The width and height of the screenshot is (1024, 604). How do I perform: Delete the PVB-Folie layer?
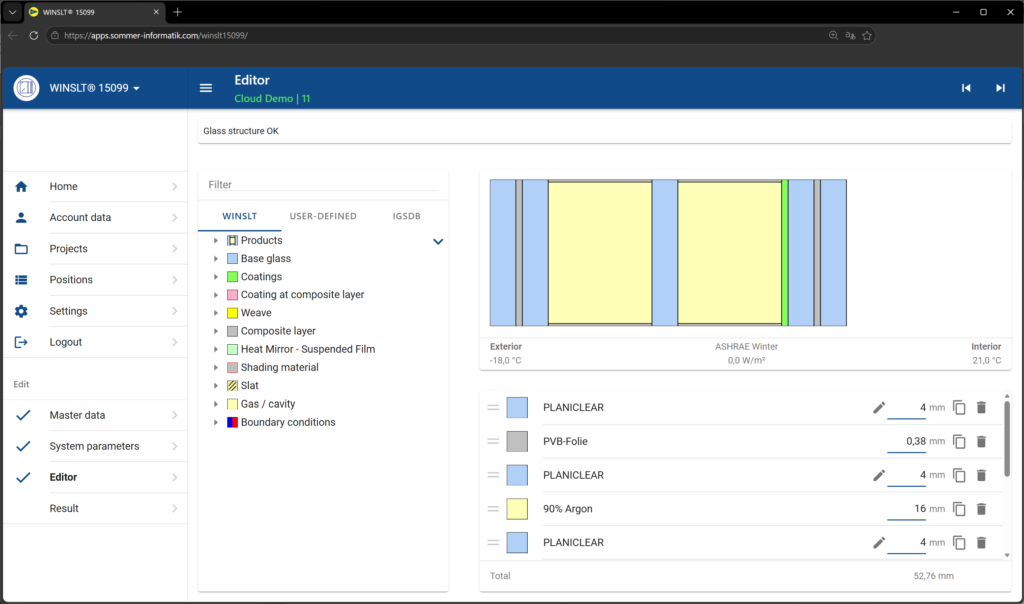(x=981, y=441)
